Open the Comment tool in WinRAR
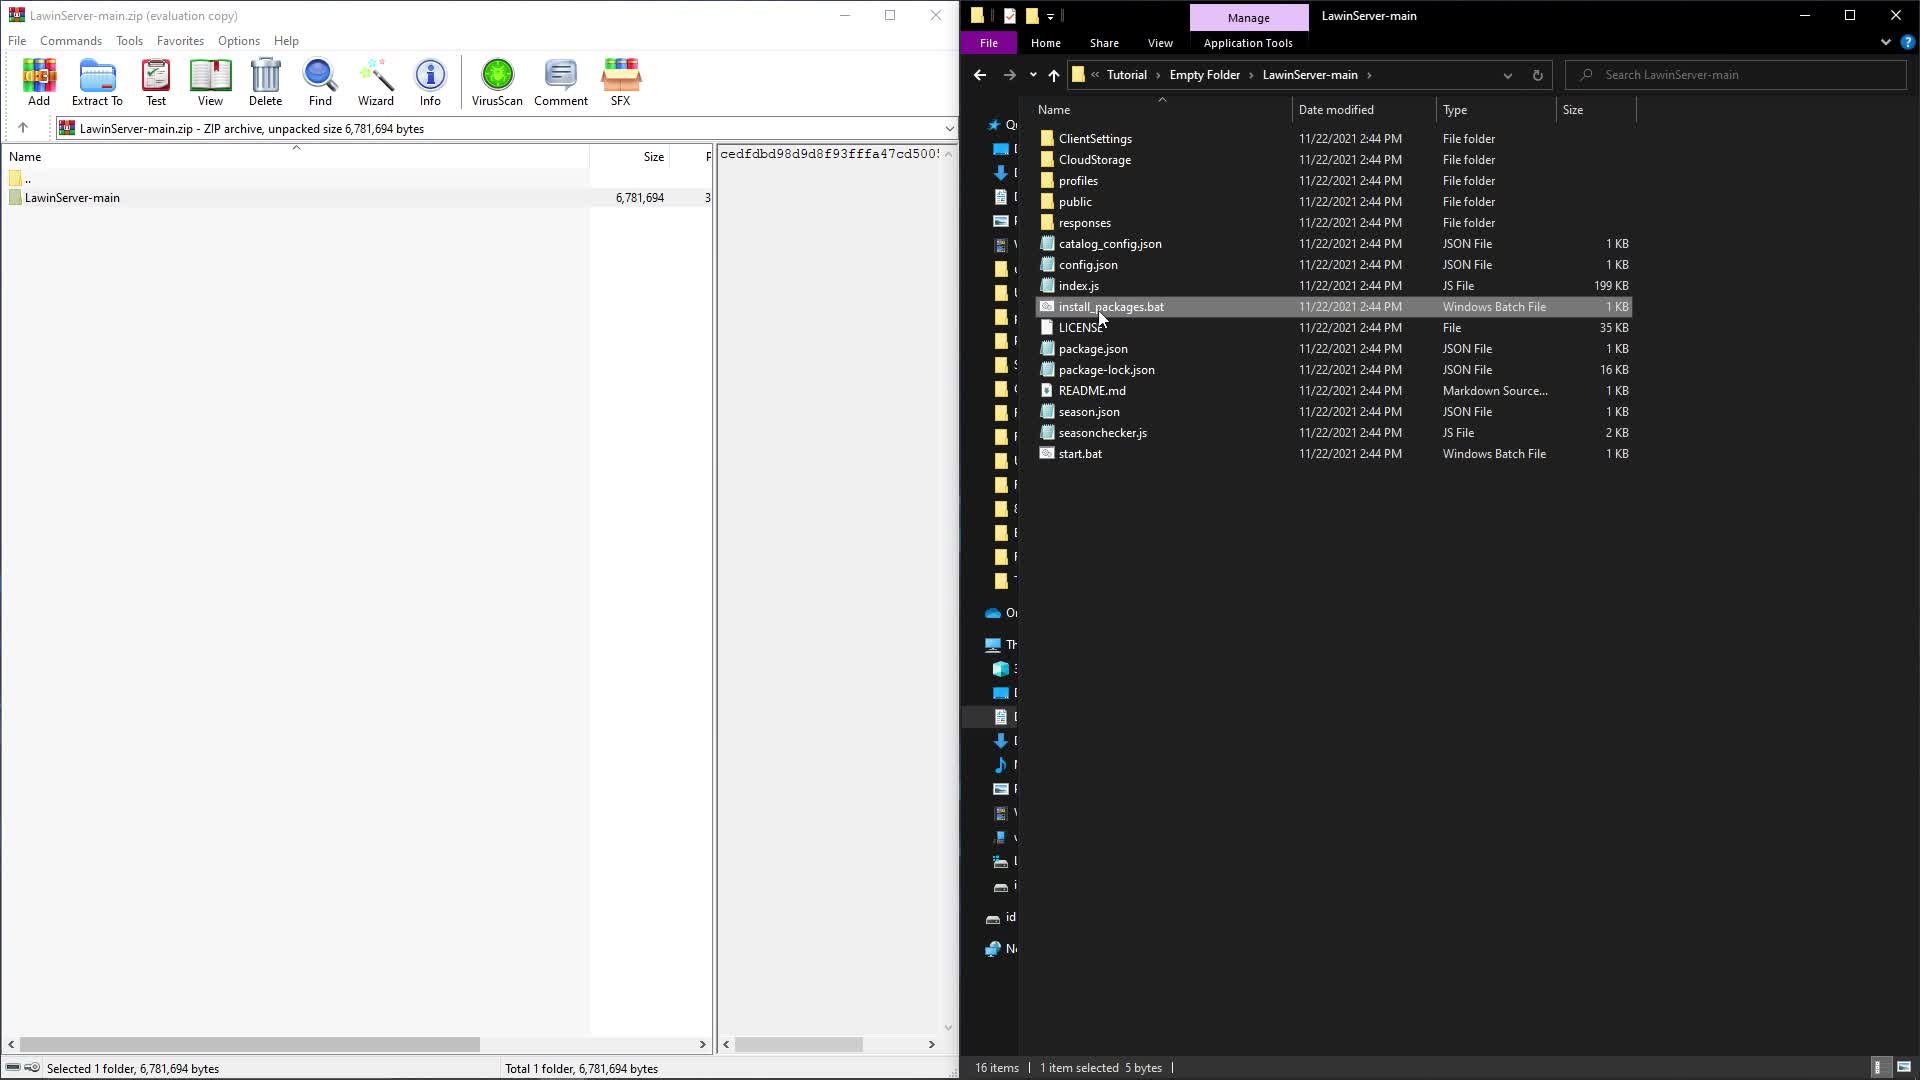1920x1080 pixels. [x=560, y=82]
